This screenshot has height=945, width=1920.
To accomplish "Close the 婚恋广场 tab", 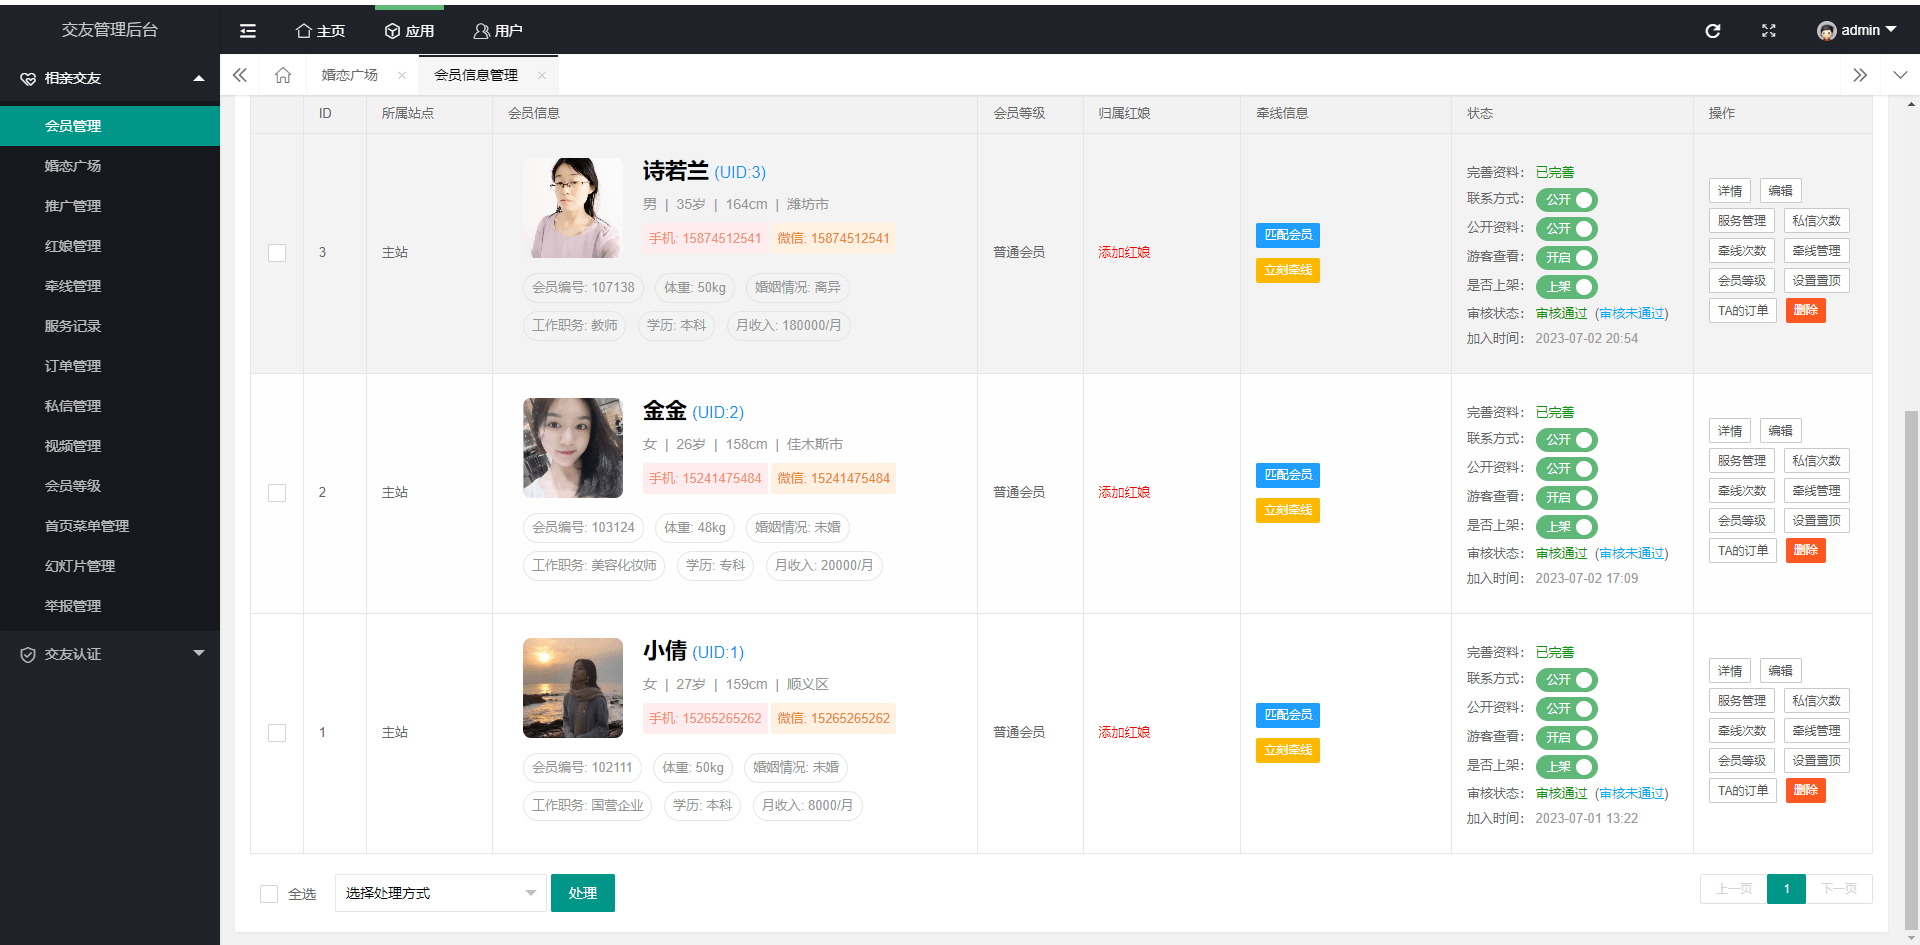I will pyautogui.click(x=402, y=75).
